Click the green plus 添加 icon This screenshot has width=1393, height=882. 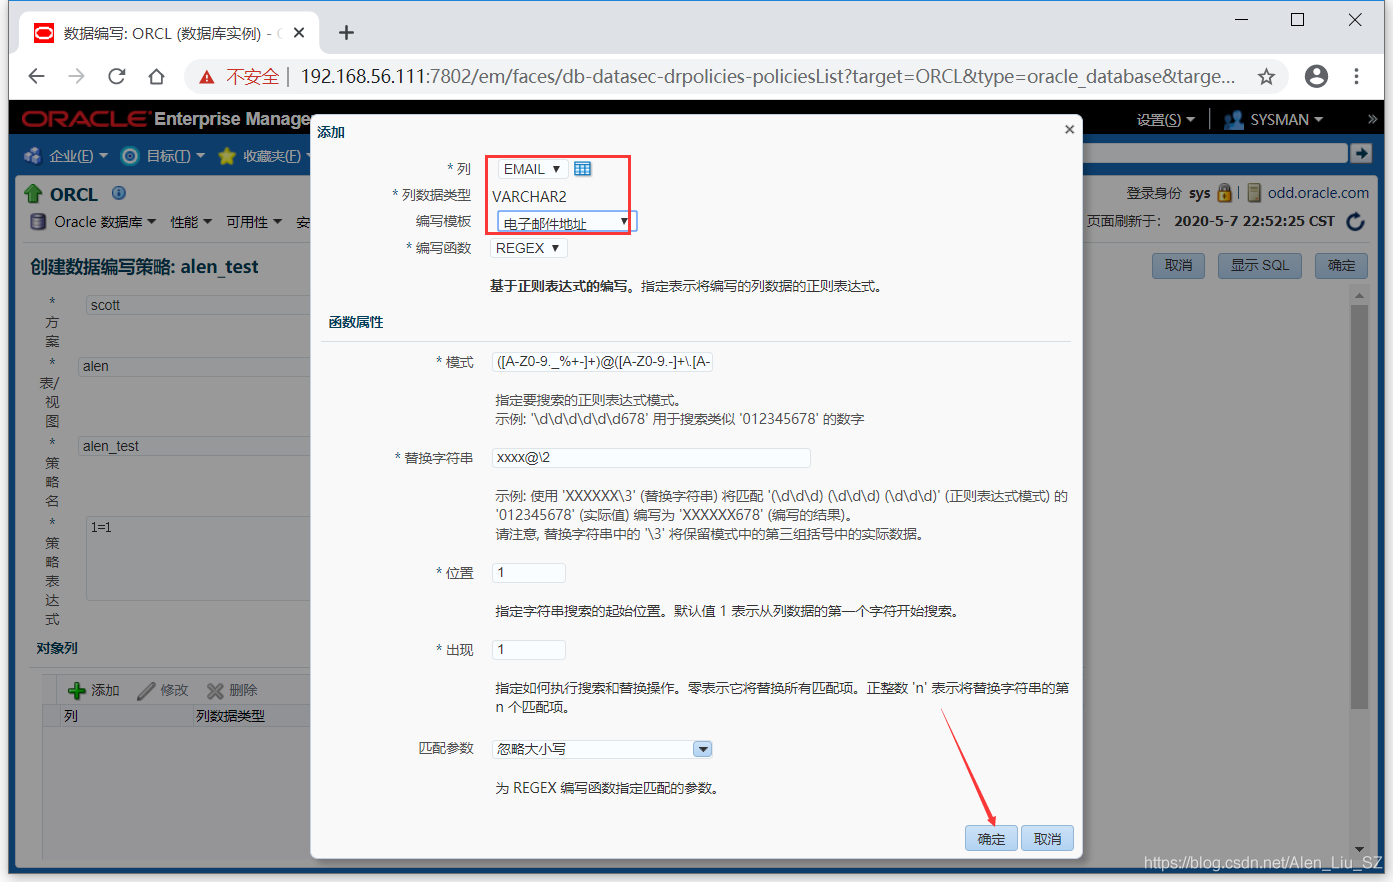(x=77, y=690)
